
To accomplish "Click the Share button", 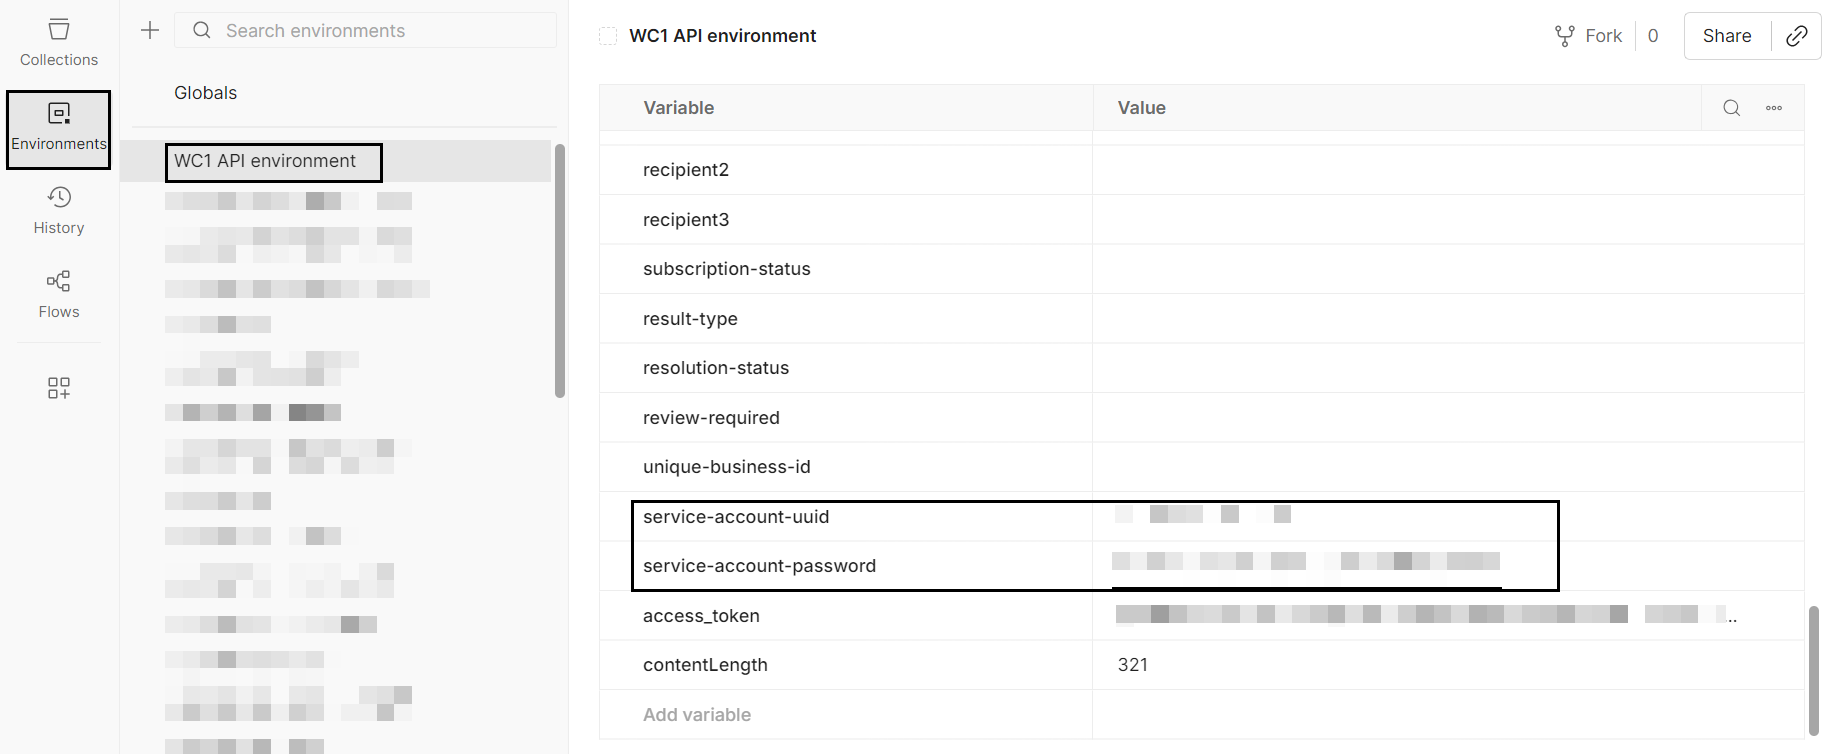I will [x=1726, y=35].
